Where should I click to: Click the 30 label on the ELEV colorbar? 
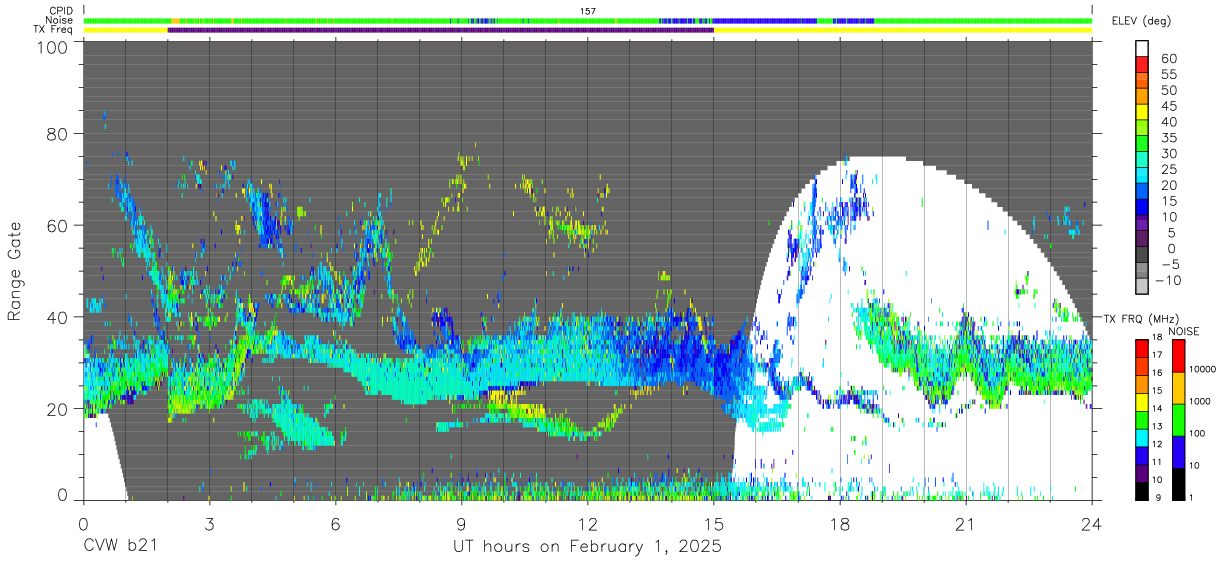1168,153
